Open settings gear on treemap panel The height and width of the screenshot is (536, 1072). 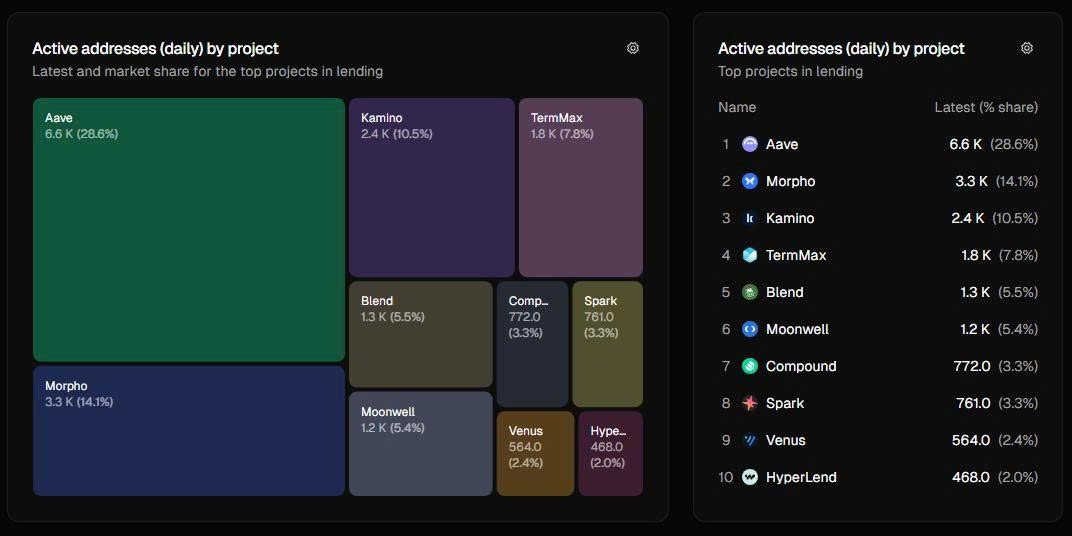pyautogui.click(x=632, y=48)
